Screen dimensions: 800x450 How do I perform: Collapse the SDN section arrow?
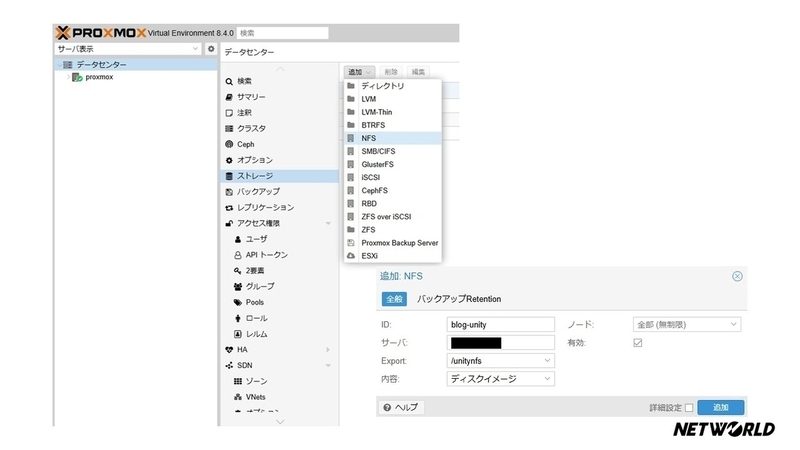[328, 366]
